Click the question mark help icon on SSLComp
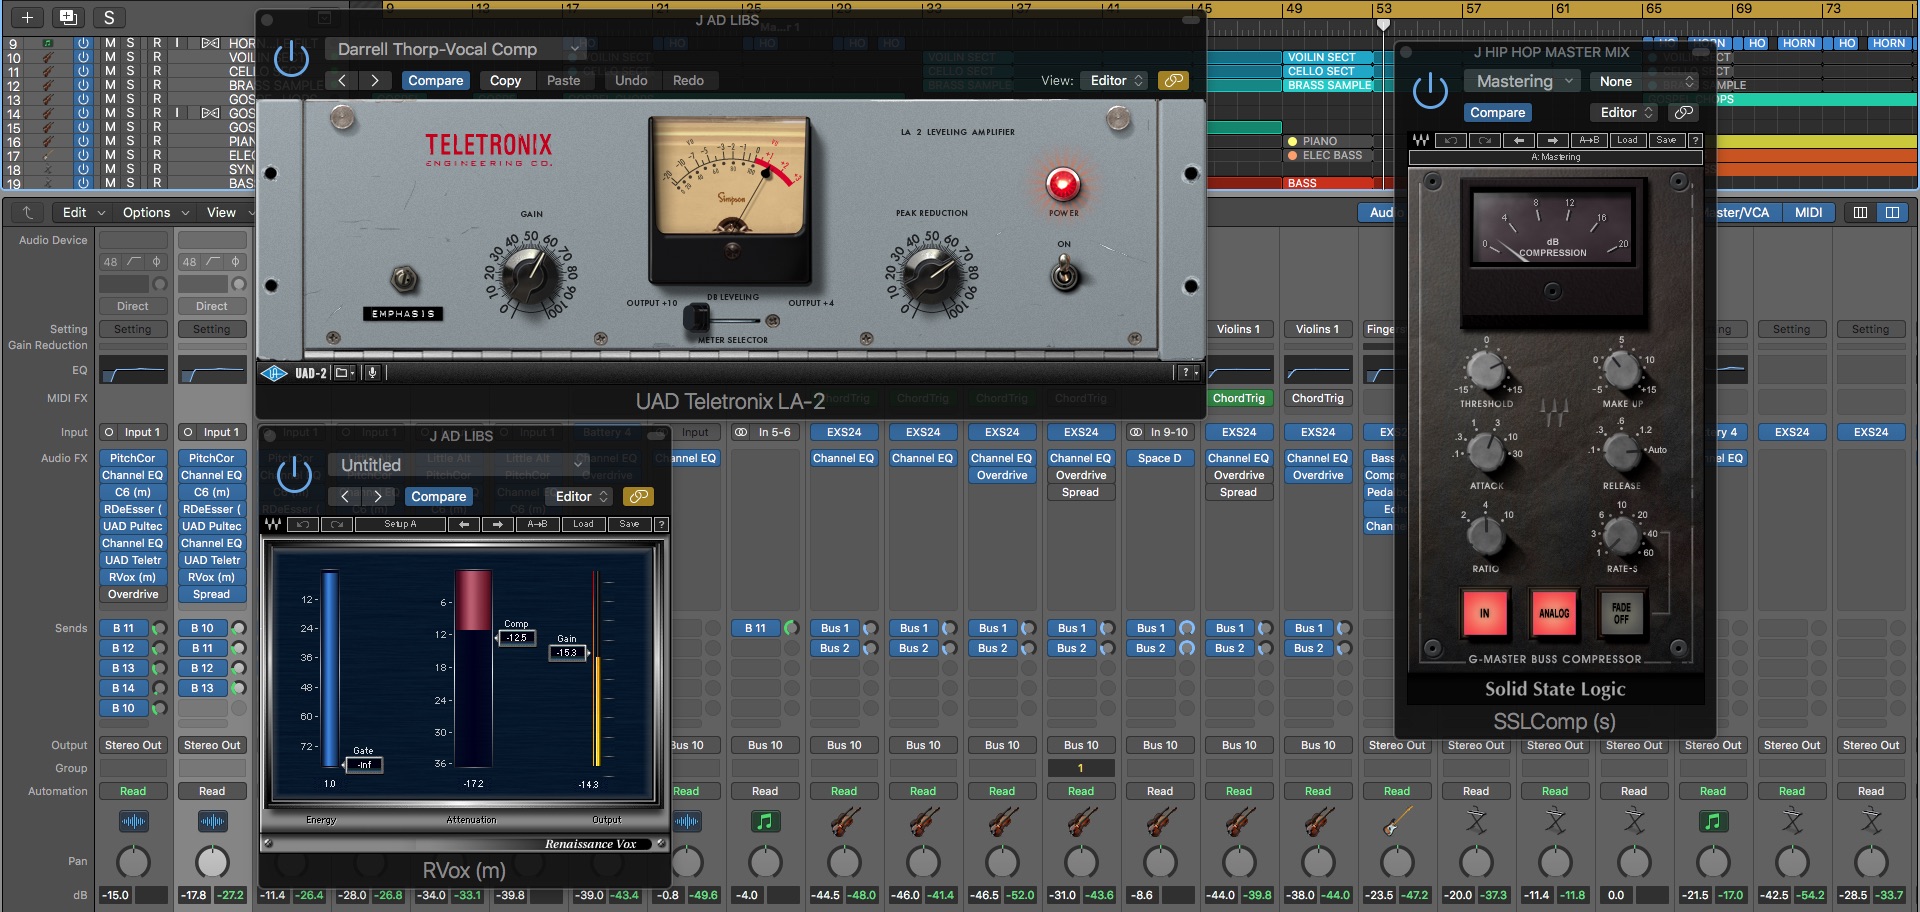This screenshot has width=1920, height=912. (1696, 140)
